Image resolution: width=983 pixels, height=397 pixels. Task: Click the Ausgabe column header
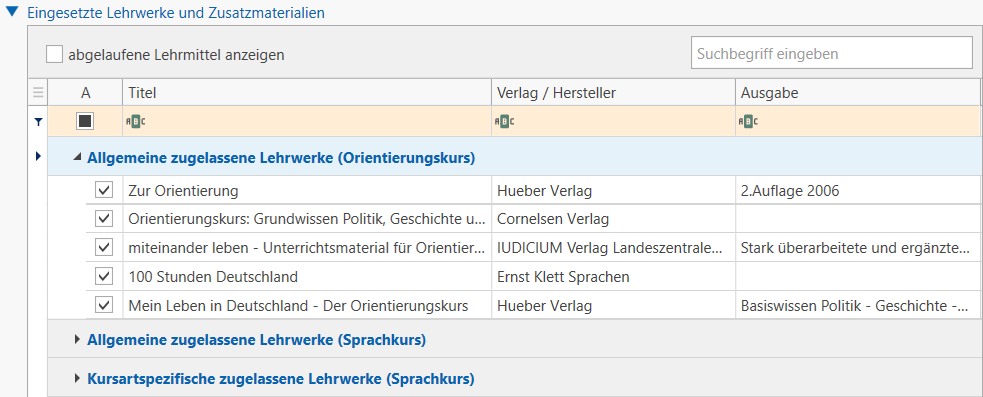(x=856, y=93)
